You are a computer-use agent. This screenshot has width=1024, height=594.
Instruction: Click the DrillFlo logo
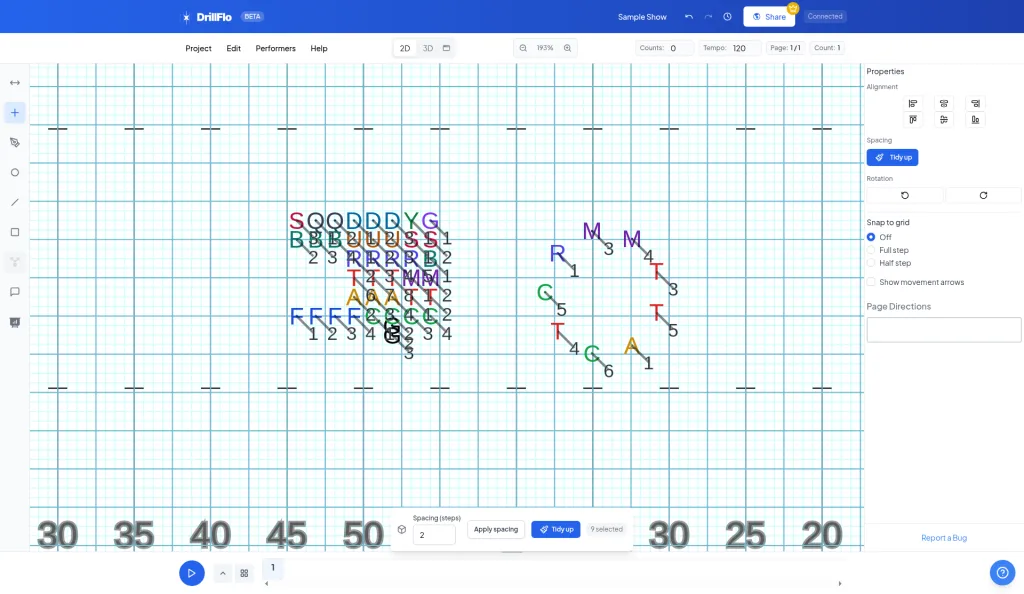click(x=206, y=17)
